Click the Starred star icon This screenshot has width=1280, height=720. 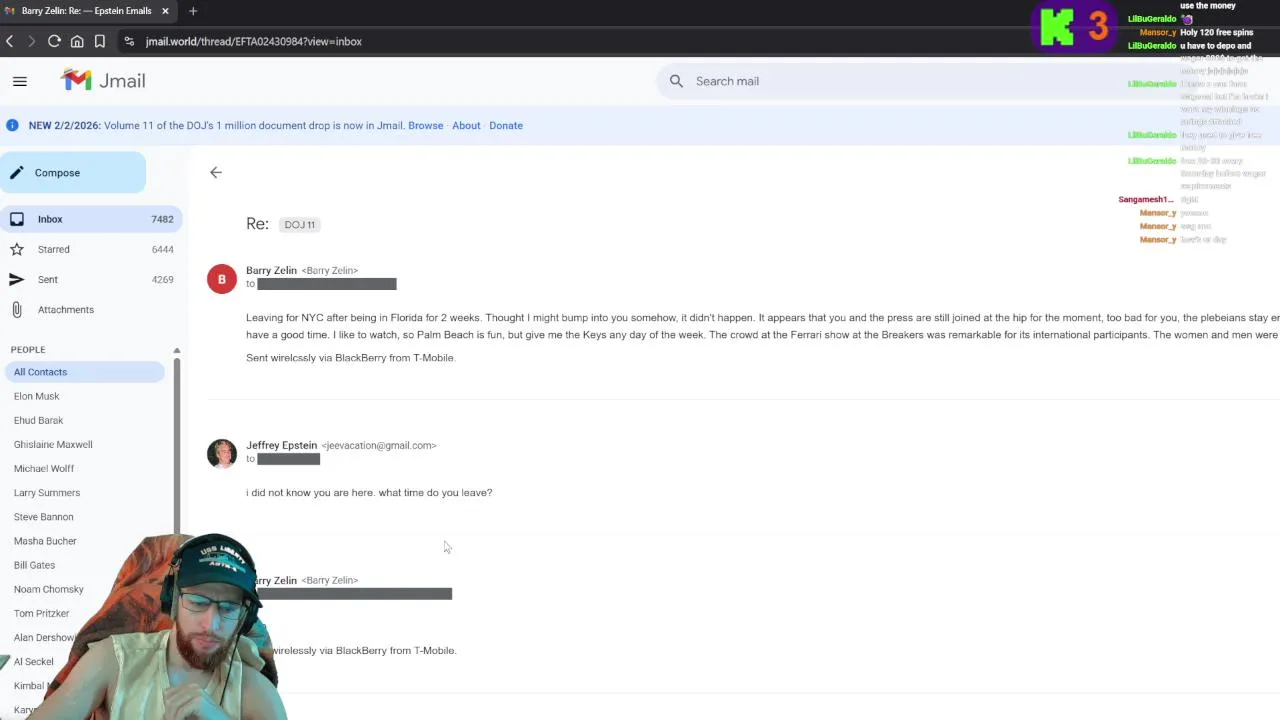click(x=16, y=249)
